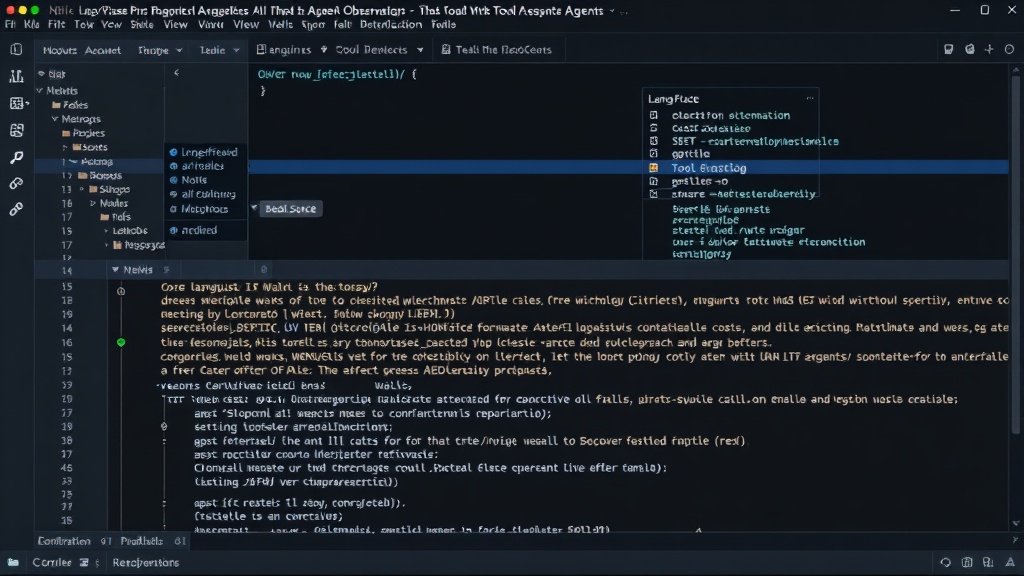Image resolution: width=1024 pixels, height=576 pixels.
Task: Click the refresh icon in the bottom-right status bar
Action: tap(946, 562)
